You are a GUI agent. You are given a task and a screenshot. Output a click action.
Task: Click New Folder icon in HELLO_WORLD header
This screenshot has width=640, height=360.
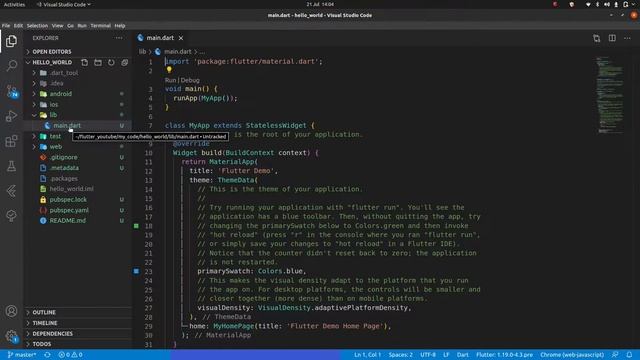98,62
